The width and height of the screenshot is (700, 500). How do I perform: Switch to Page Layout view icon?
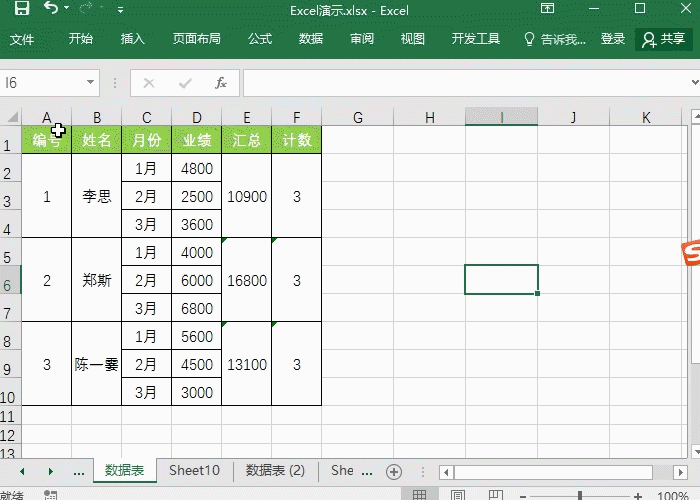[x=457, y=494]
